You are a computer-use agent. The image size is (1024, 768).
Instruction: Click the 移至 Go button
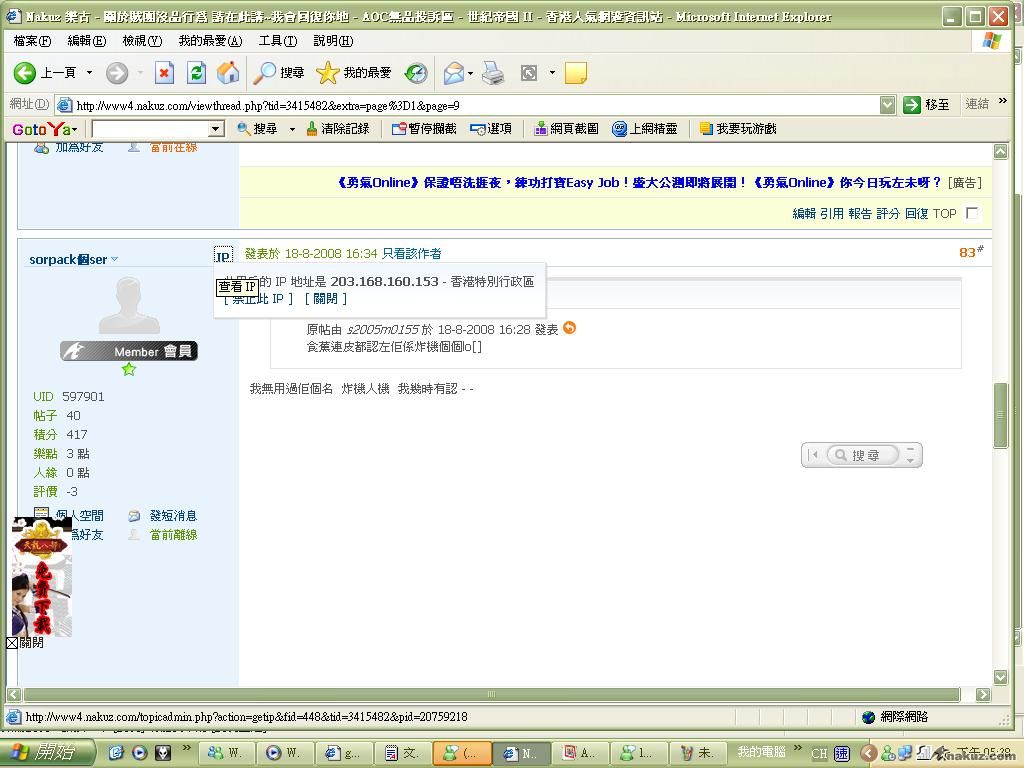tap(926, 104)
